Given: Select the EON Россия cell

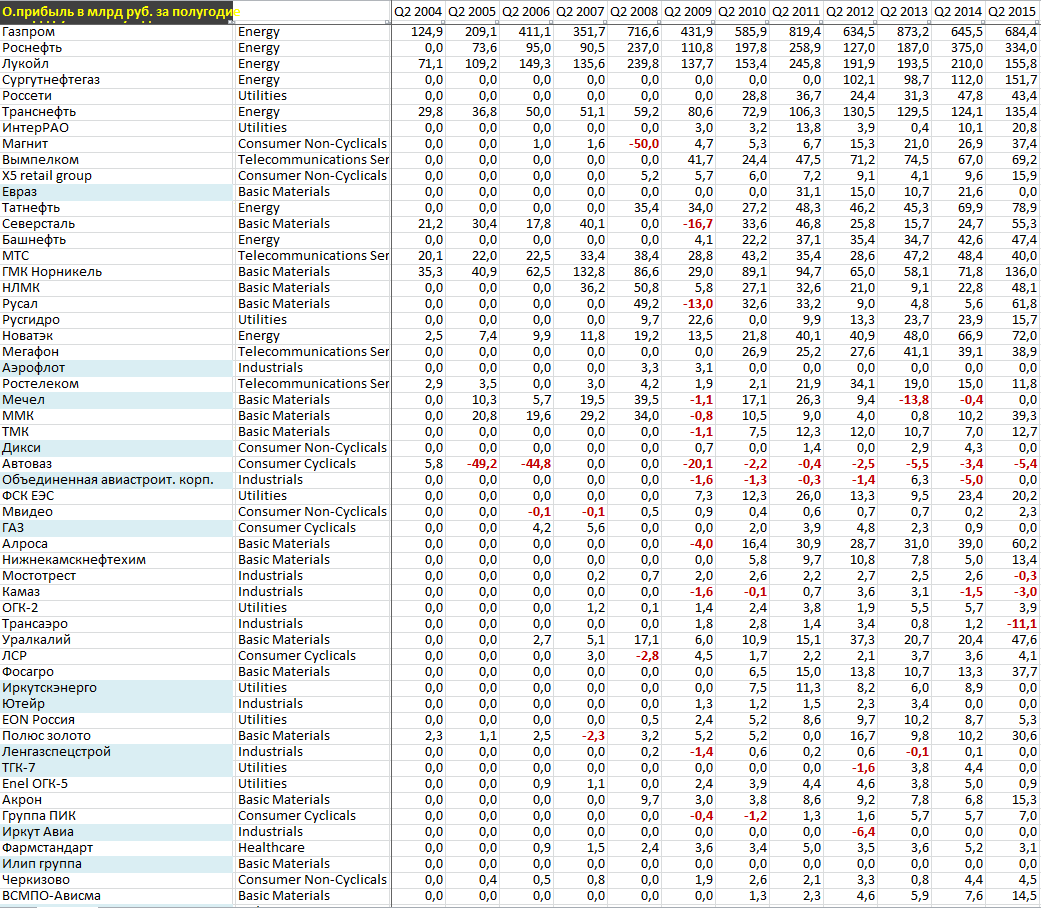Looking at the screenshot, I should pos(118,719).
